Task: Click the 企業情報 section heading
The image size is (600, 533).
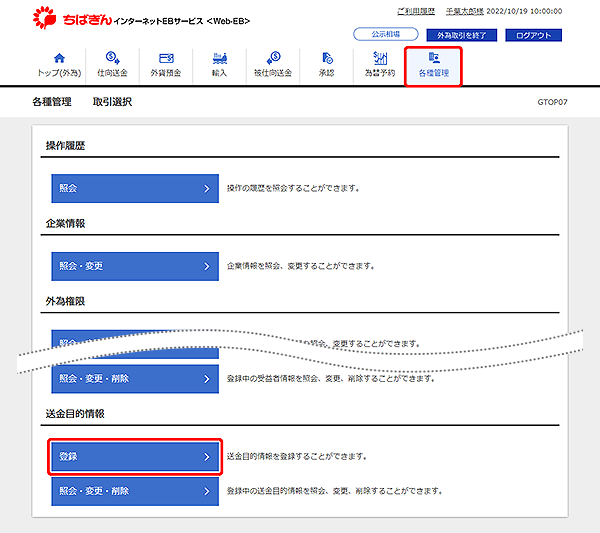Action: [x=65, y=224]
